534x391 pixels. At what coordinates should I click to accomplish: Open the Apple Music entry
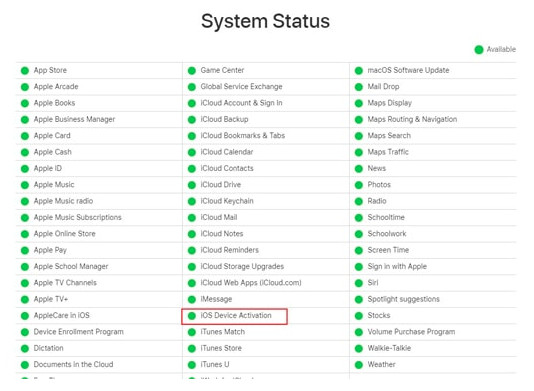click(54, 185)
